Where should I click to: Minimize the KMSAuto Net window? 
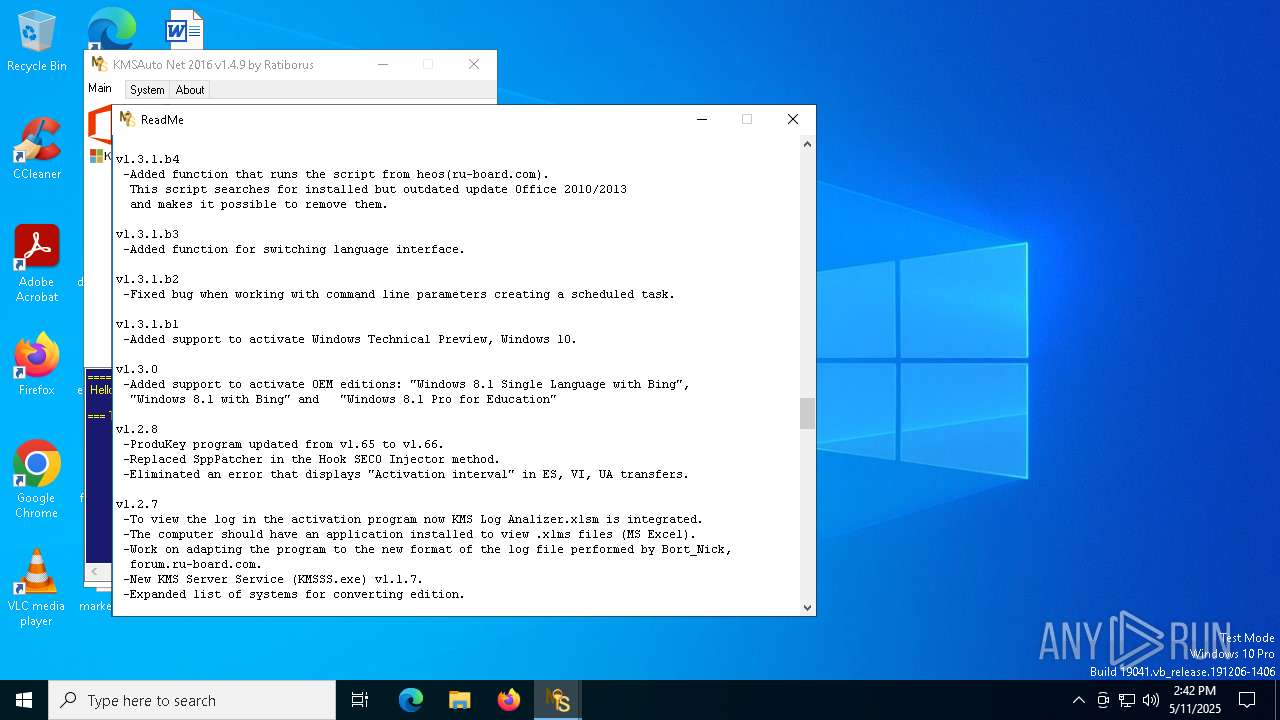click(x=383, y=64)
